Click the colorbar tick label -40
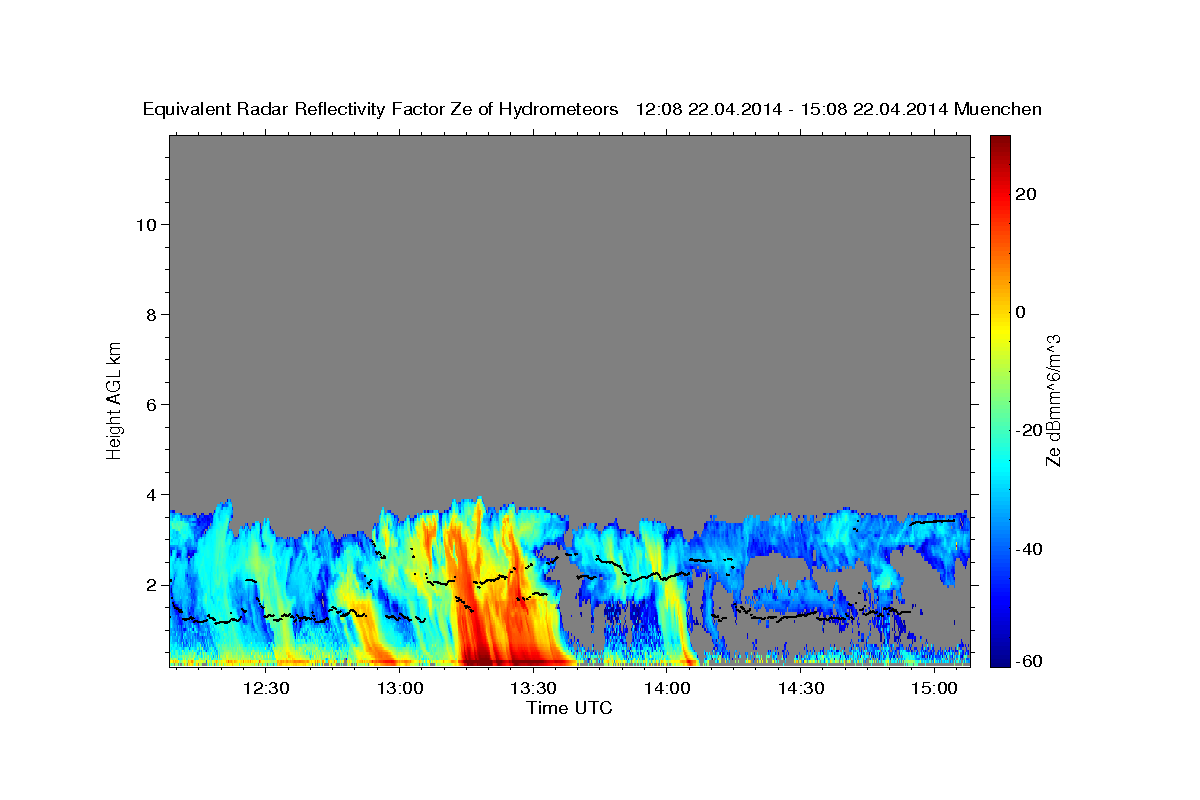 (x=1029, y=548)
